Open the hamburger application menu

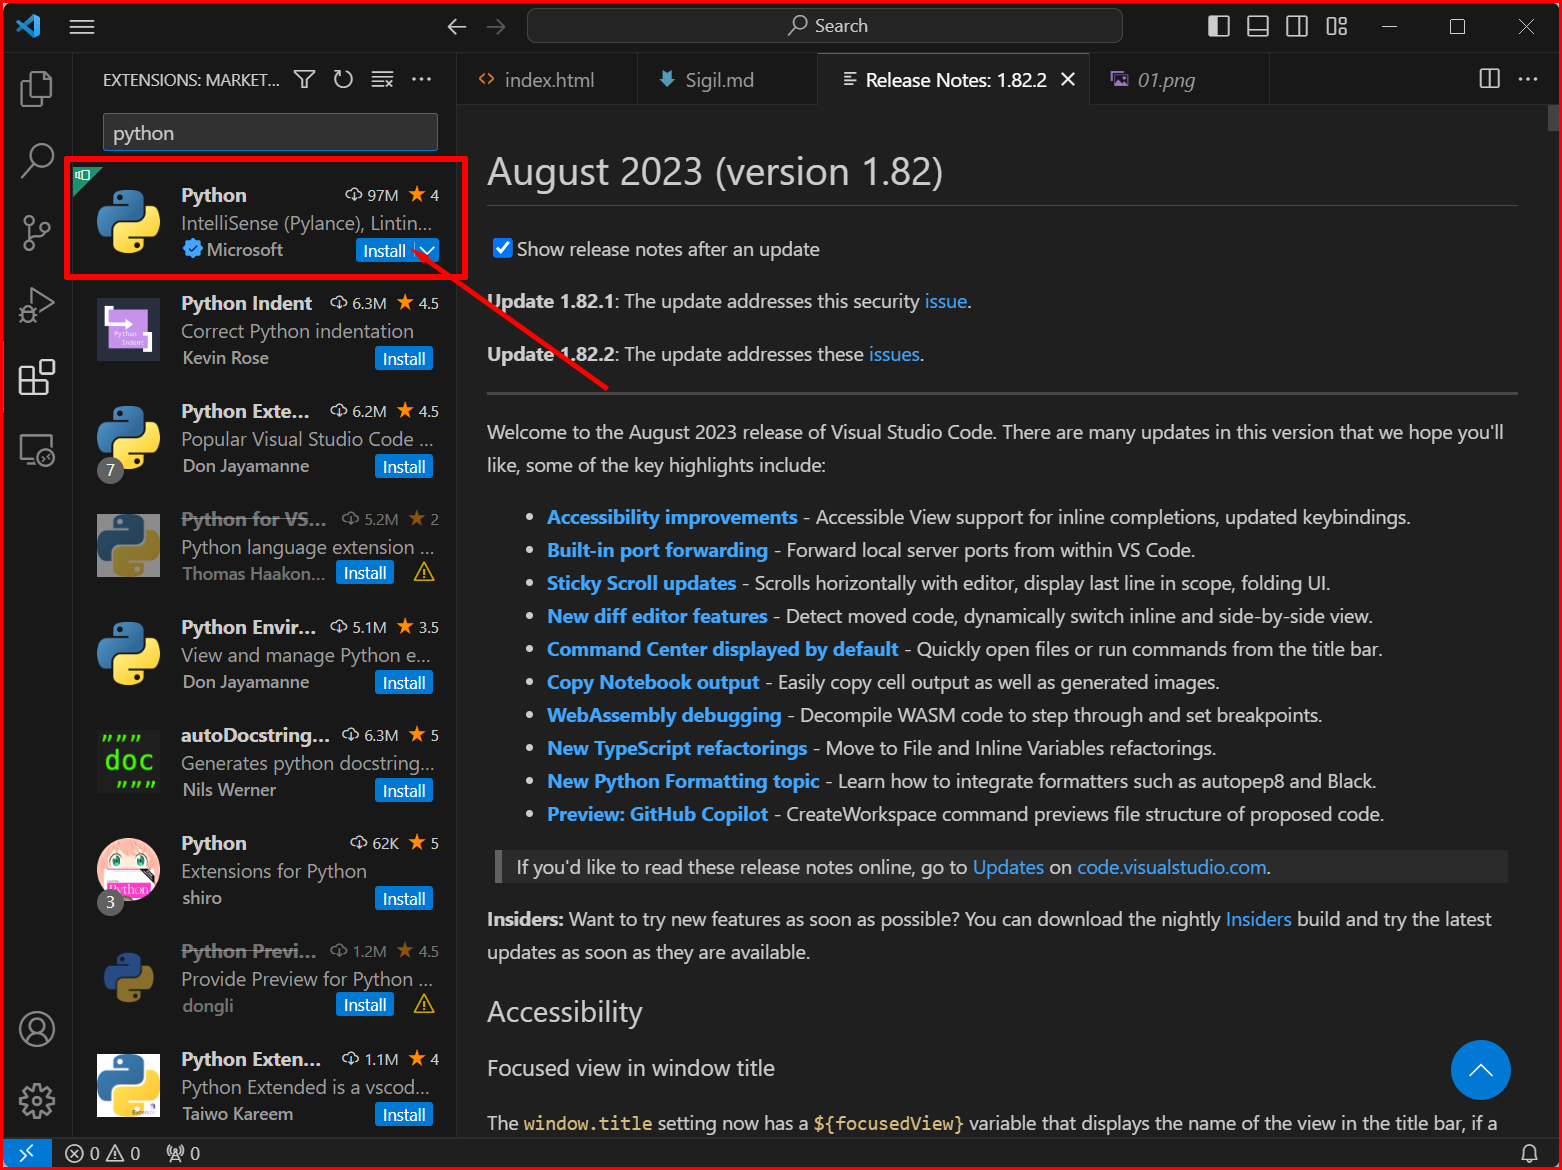pos(82,27)
